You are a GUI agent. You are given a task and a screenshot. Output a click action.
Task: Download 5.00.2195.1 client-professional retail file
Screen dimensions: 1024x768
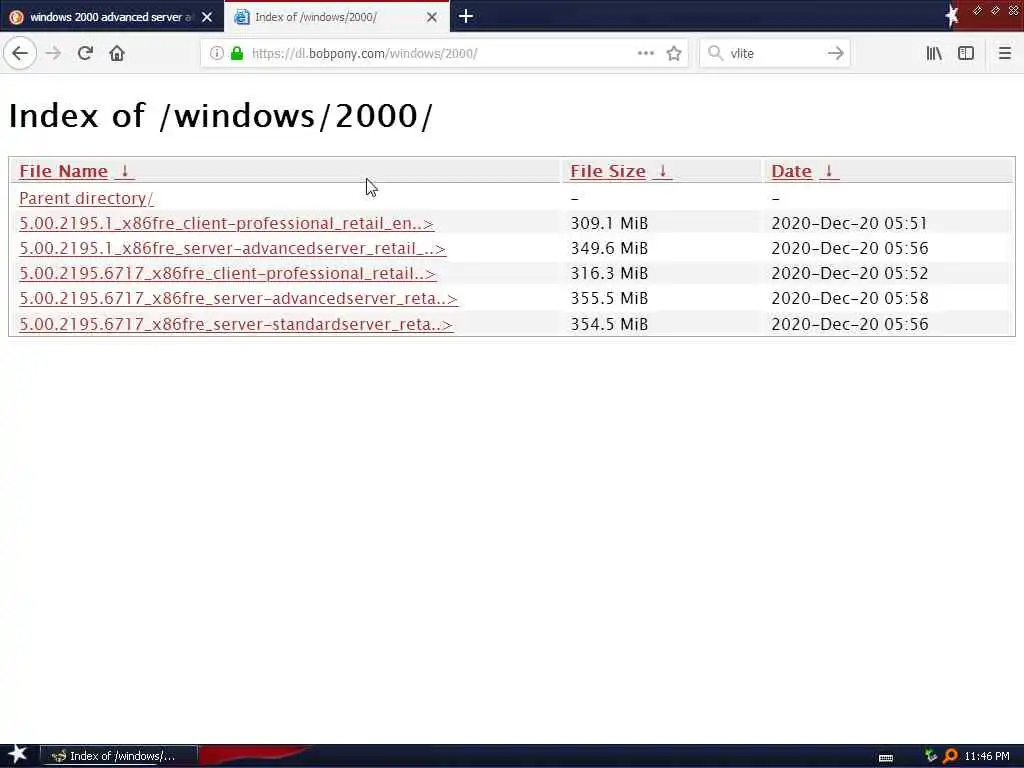[x=227, y=223]
